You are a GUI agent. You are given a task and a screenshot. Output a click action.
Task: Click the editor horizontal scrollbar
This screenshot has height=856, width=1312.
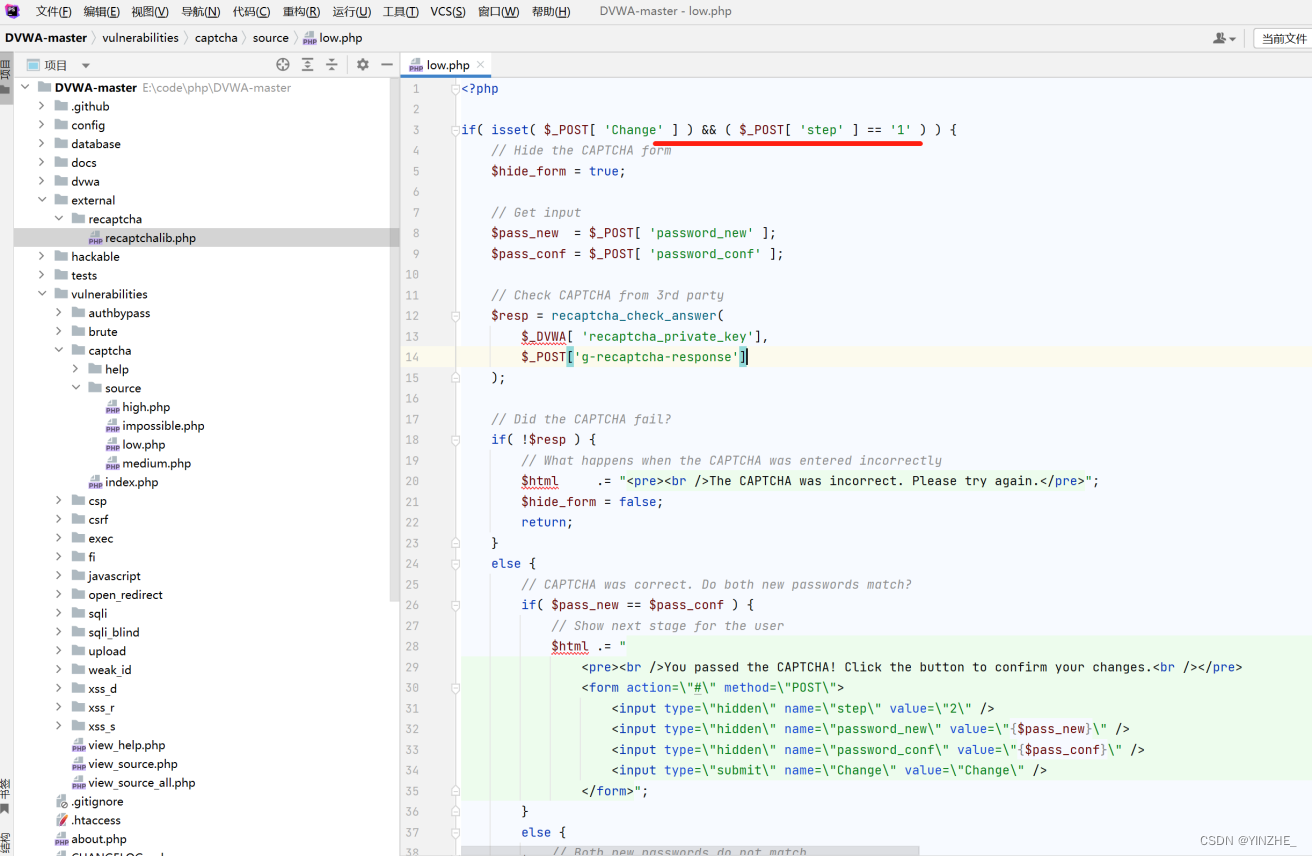coord(690,851)
